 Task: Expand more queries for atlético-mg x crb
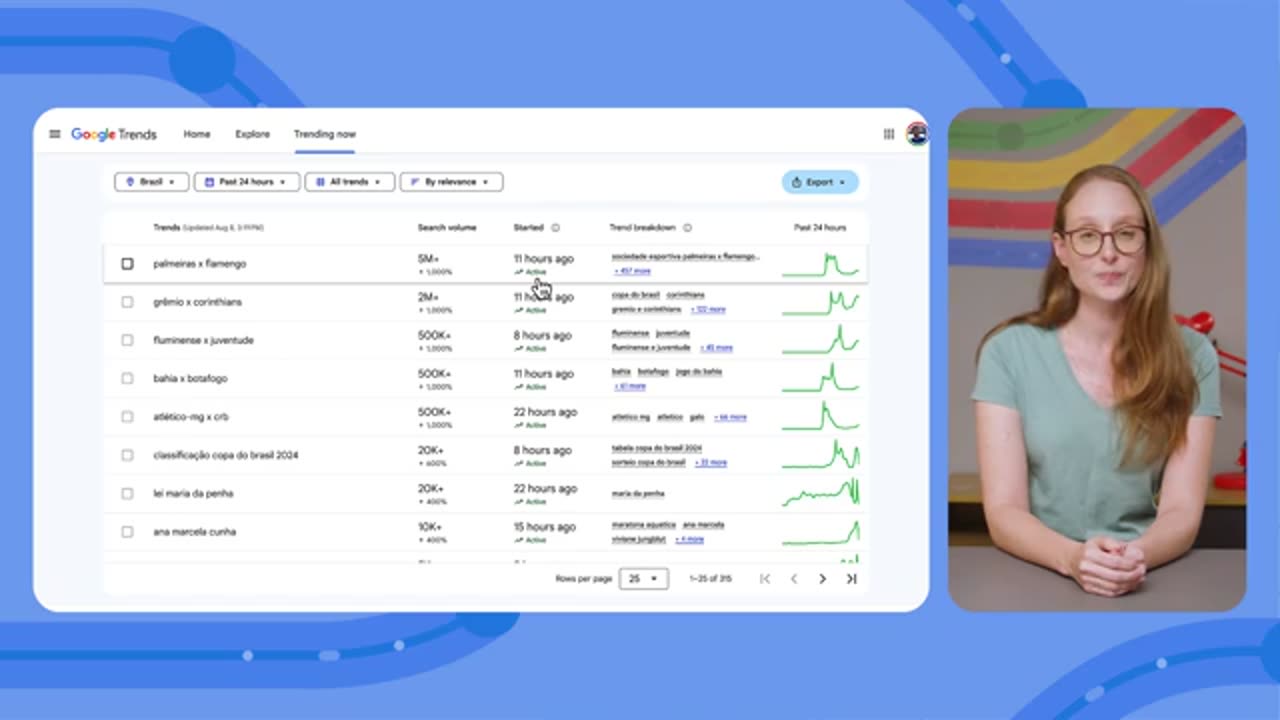pos(730,417)
